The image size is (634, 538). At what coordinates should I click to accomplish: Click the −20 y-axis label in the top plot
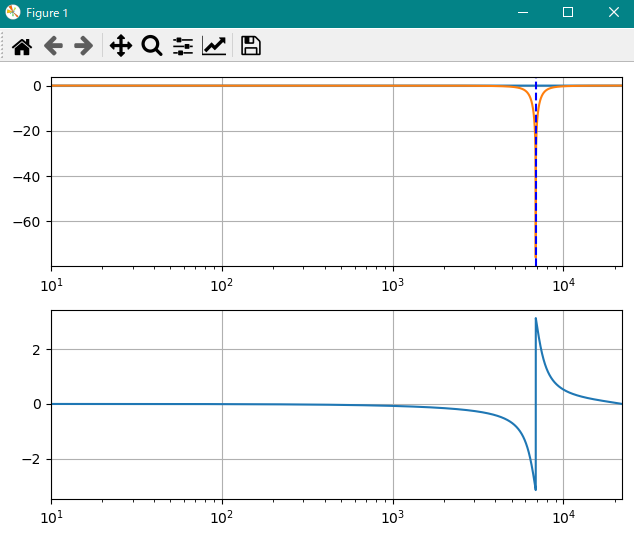26,131
